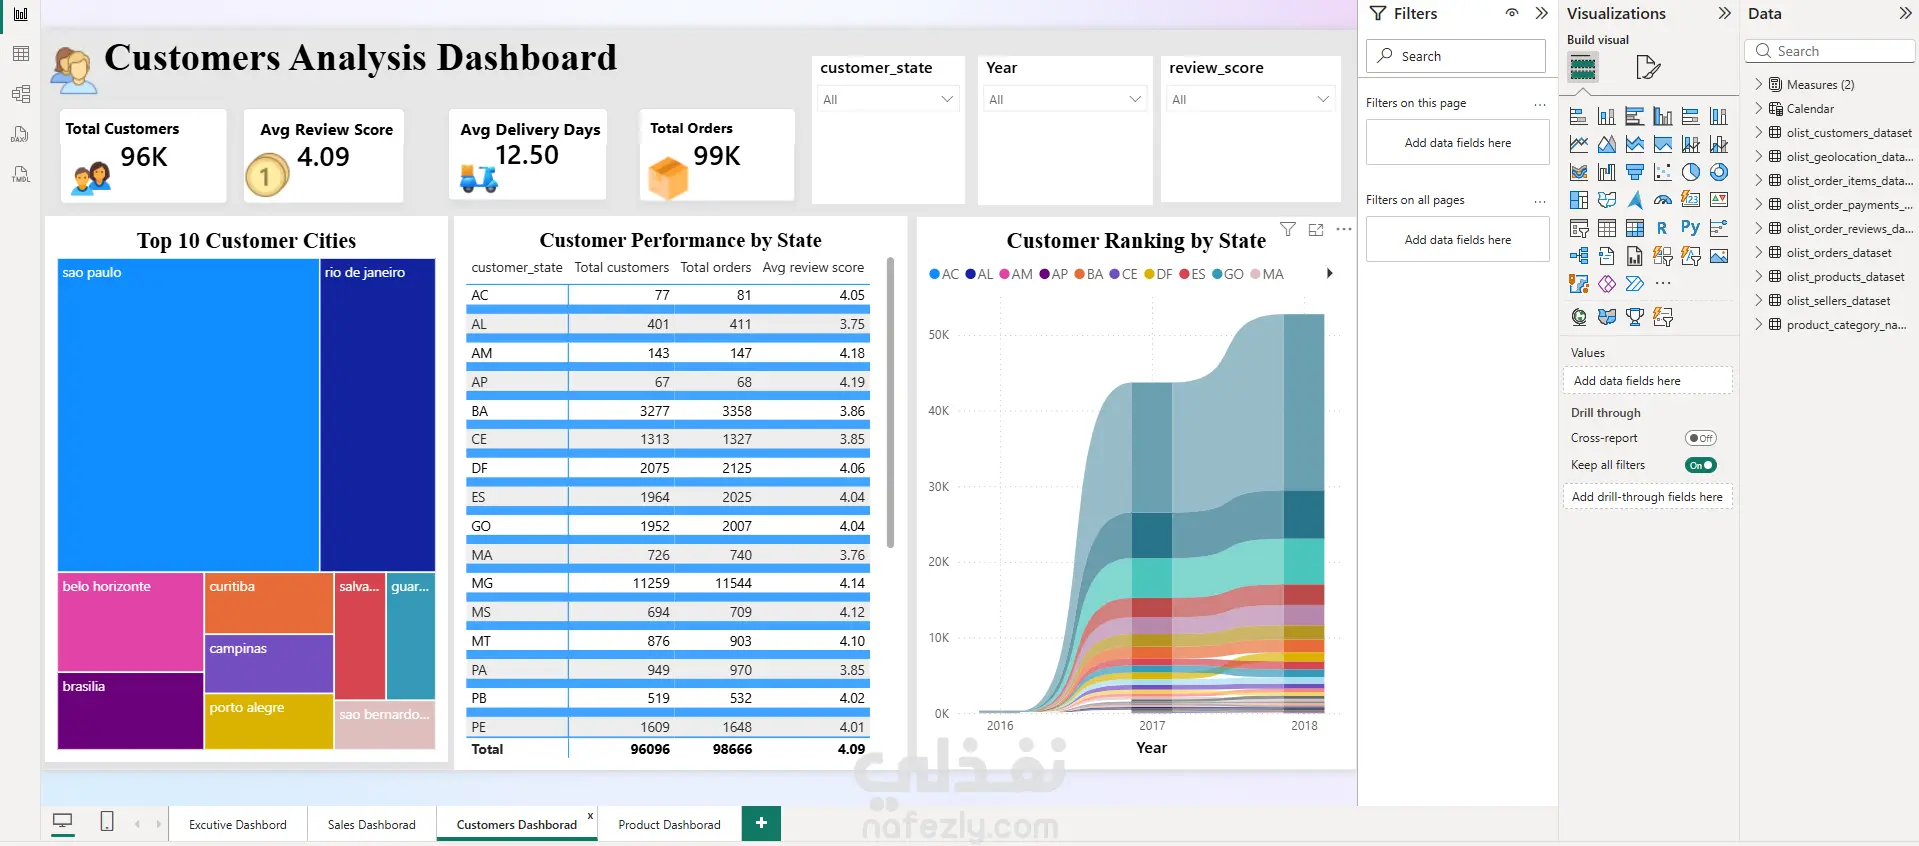Click the filter icon on Customer Ranking chart
Viewport: 1919px width, 846px height.
tap(1288, 229)
